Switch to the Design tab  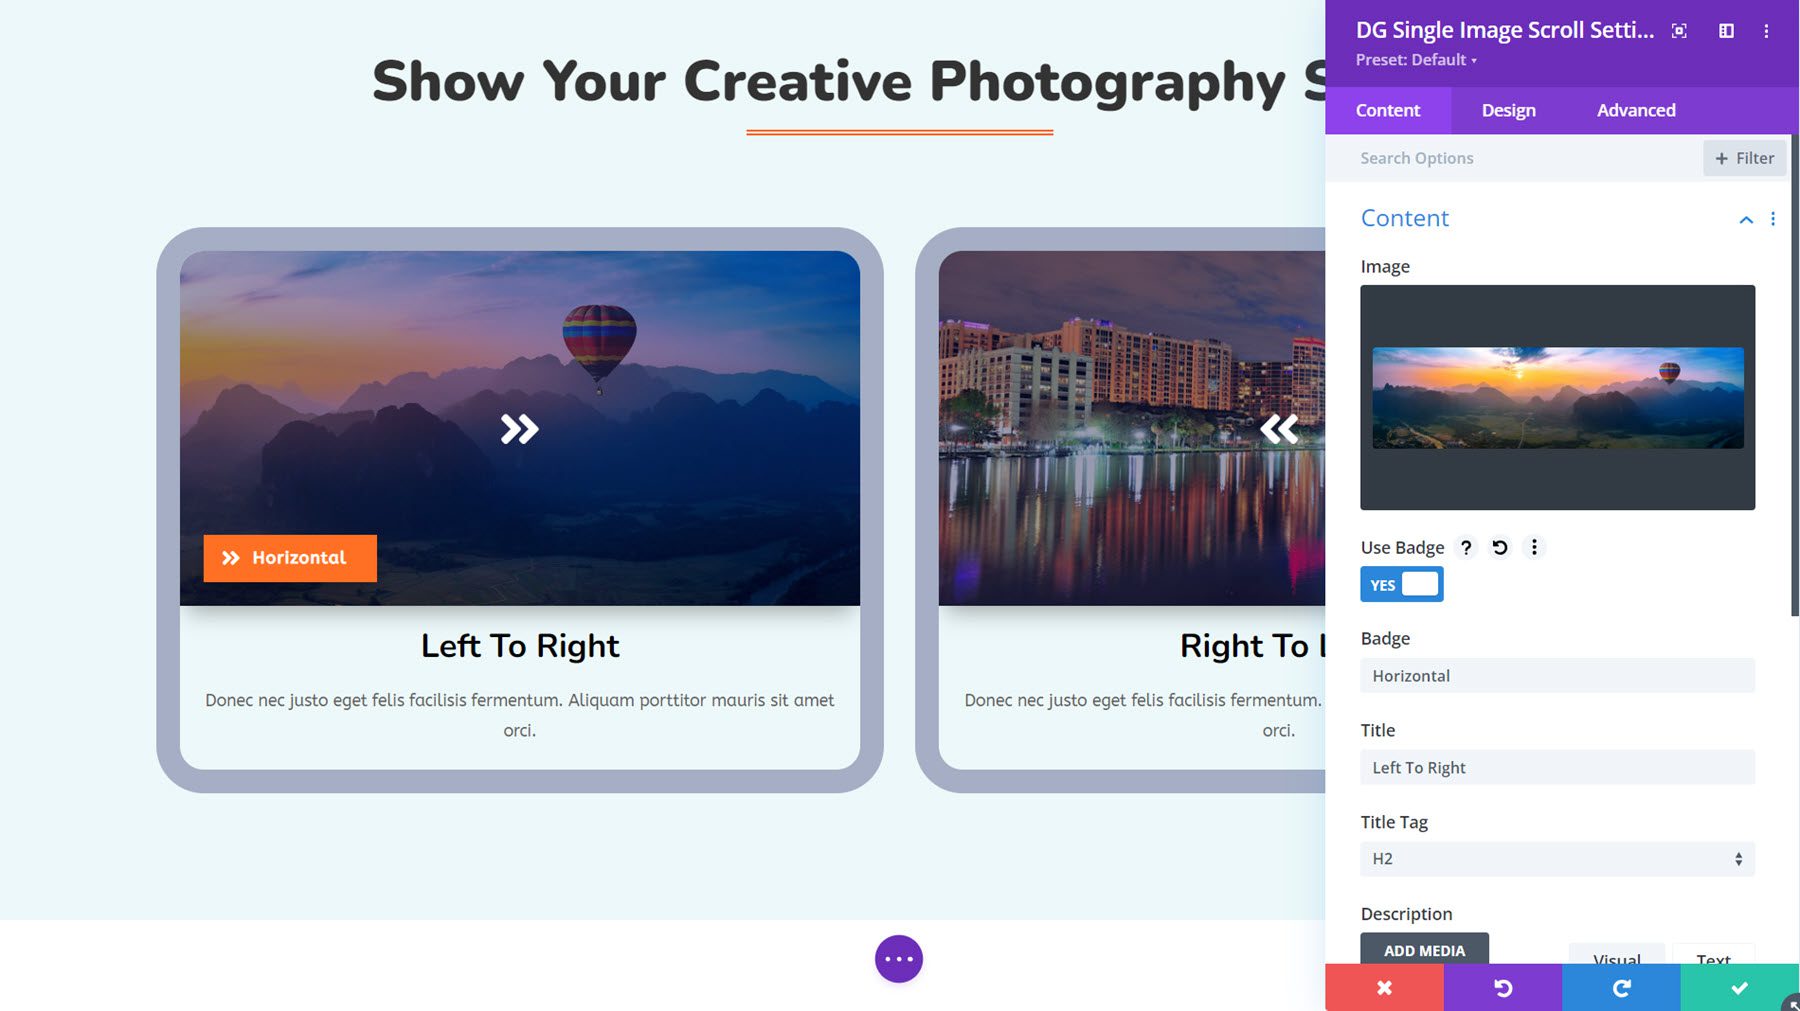point(1507,110)
